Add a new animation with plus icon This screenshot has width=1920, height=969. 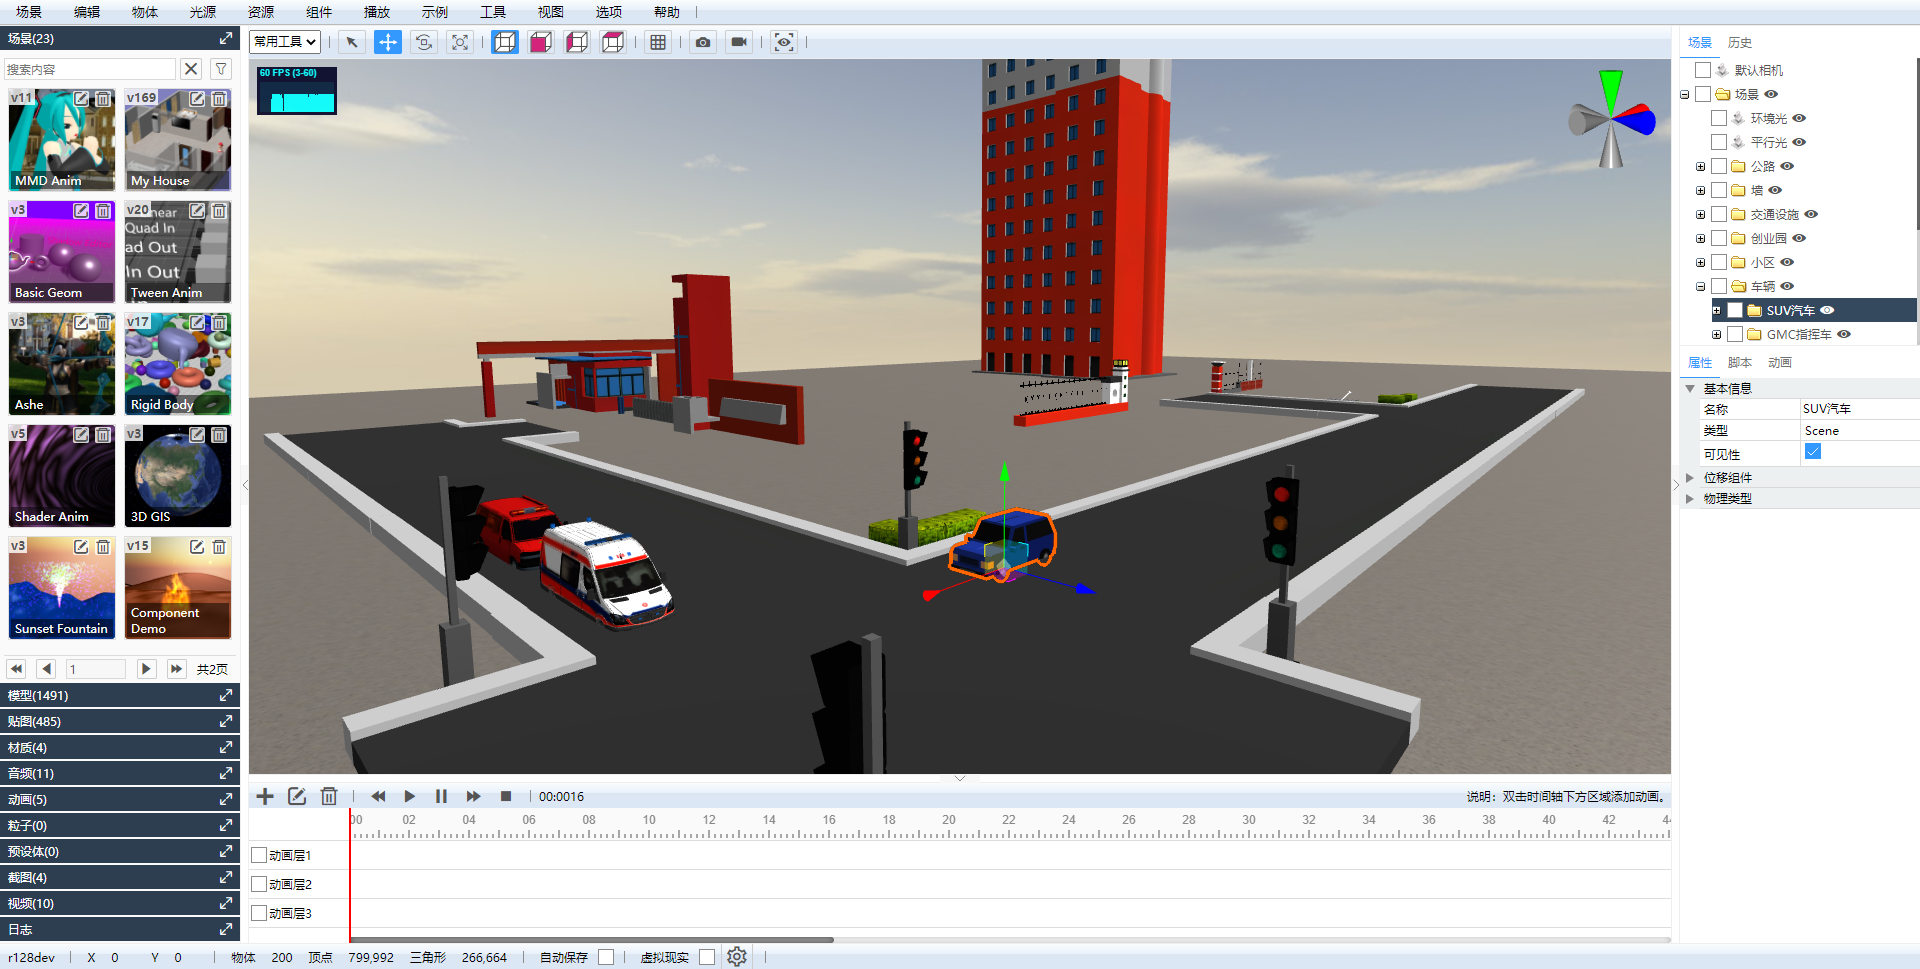tap(265, 796)
